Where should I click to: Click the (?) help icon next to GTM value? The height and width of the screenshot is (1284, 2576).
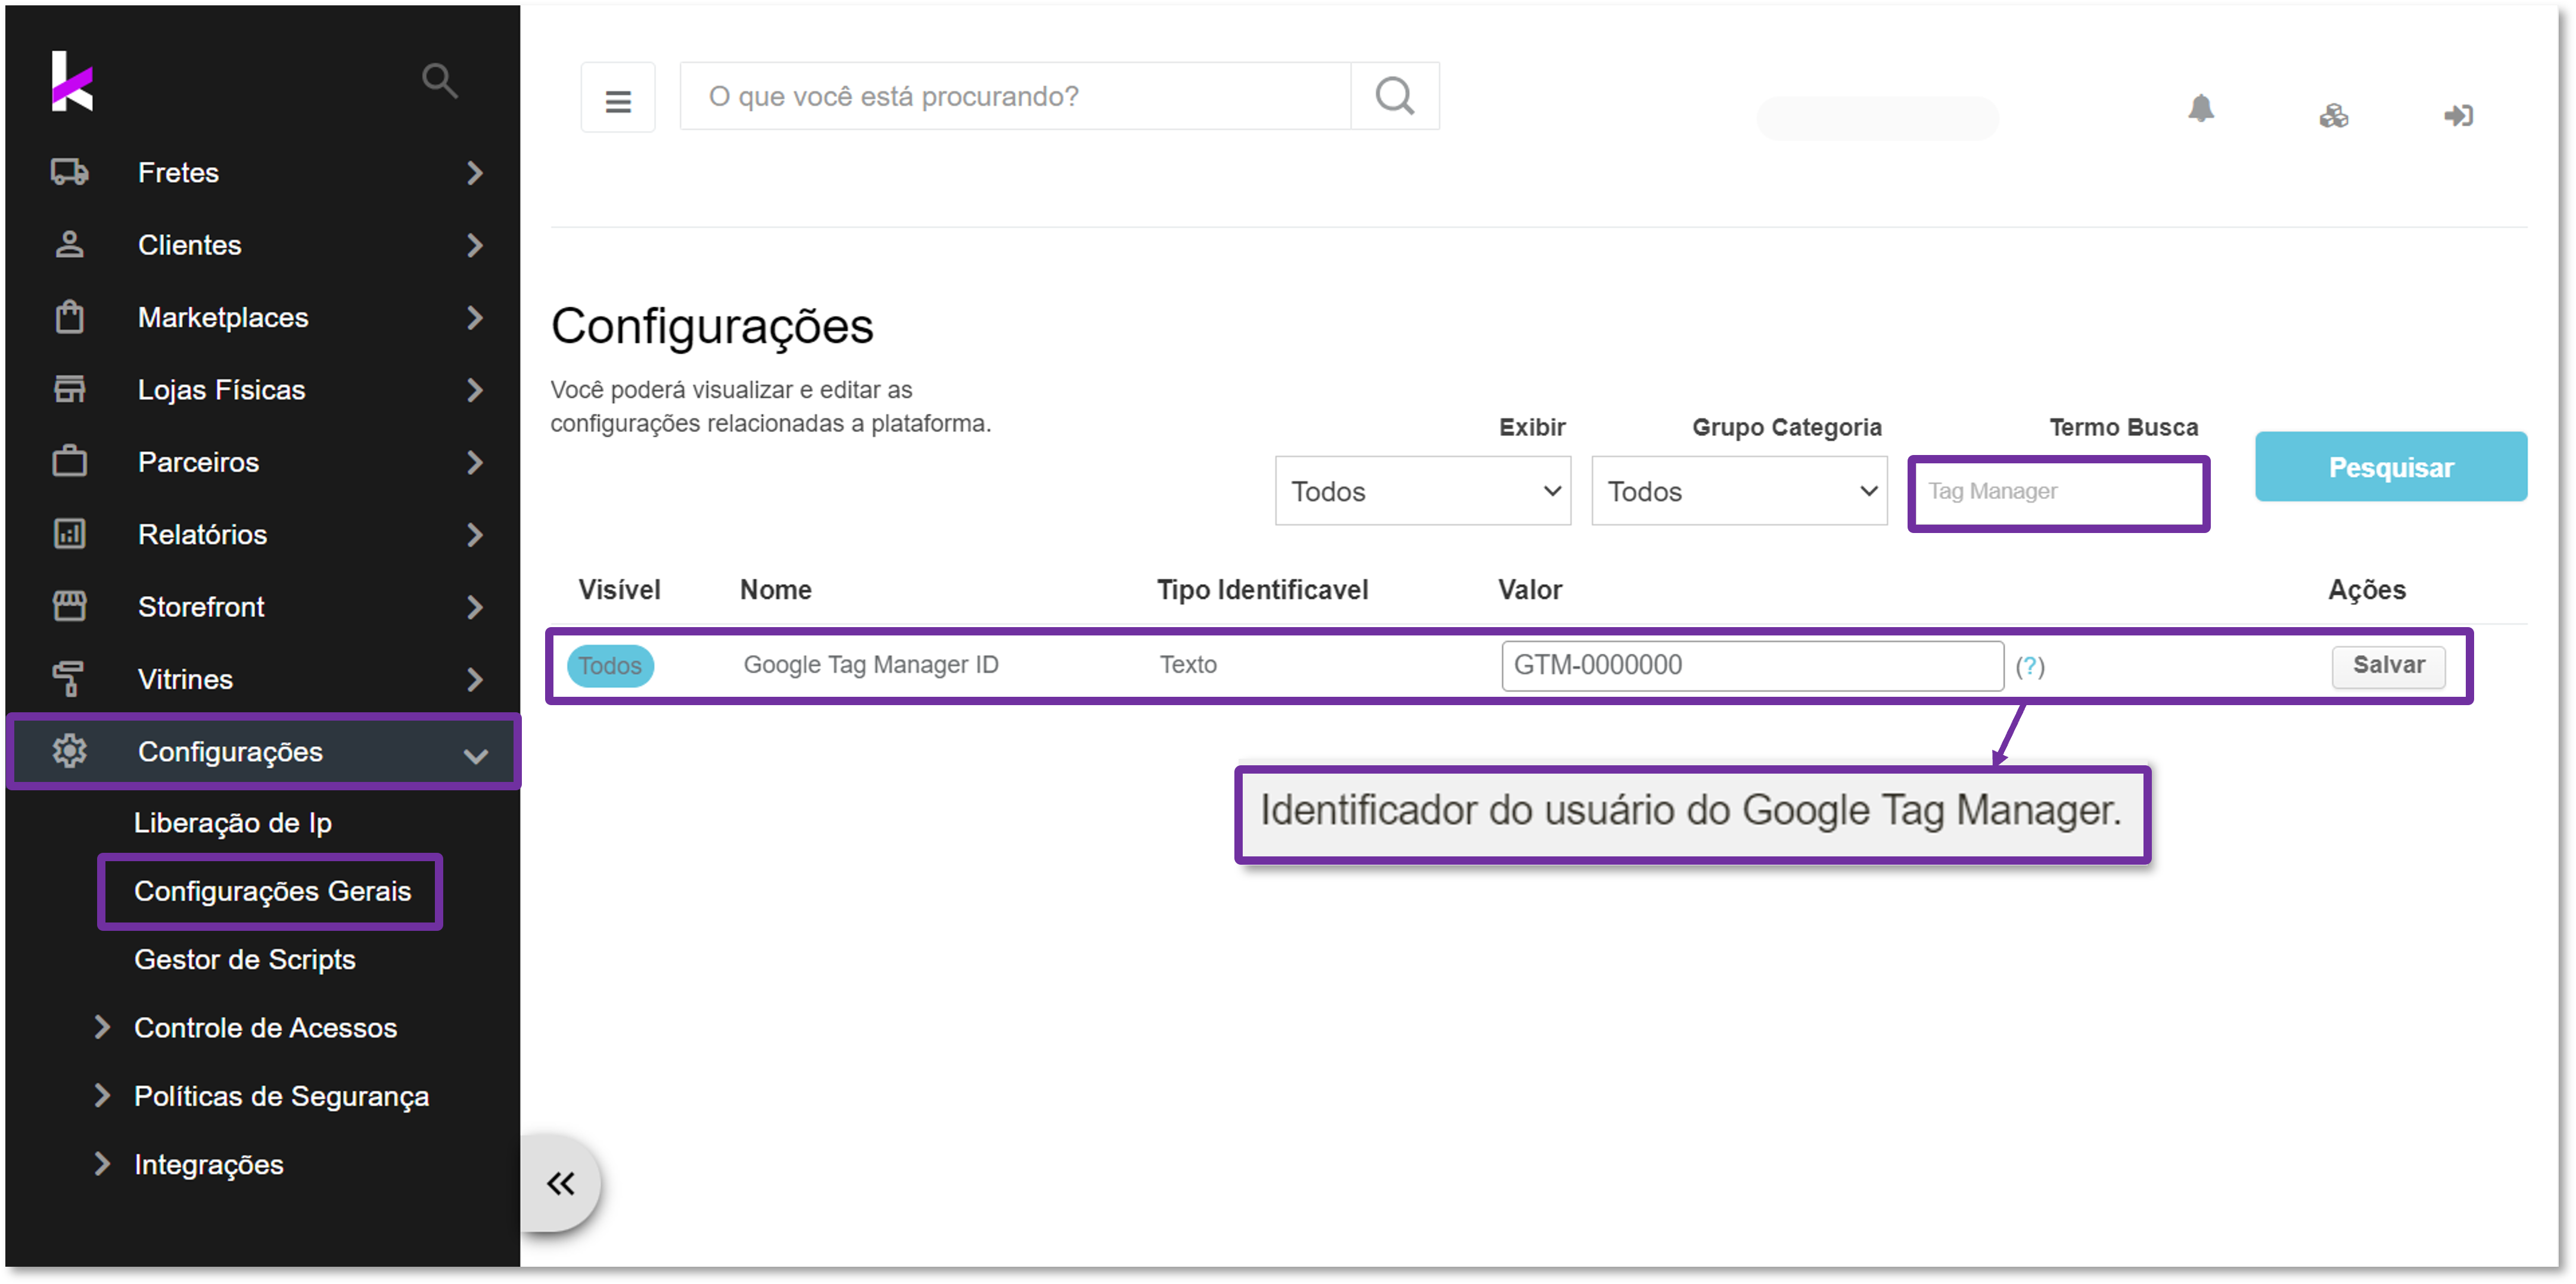click(2030, 666)
